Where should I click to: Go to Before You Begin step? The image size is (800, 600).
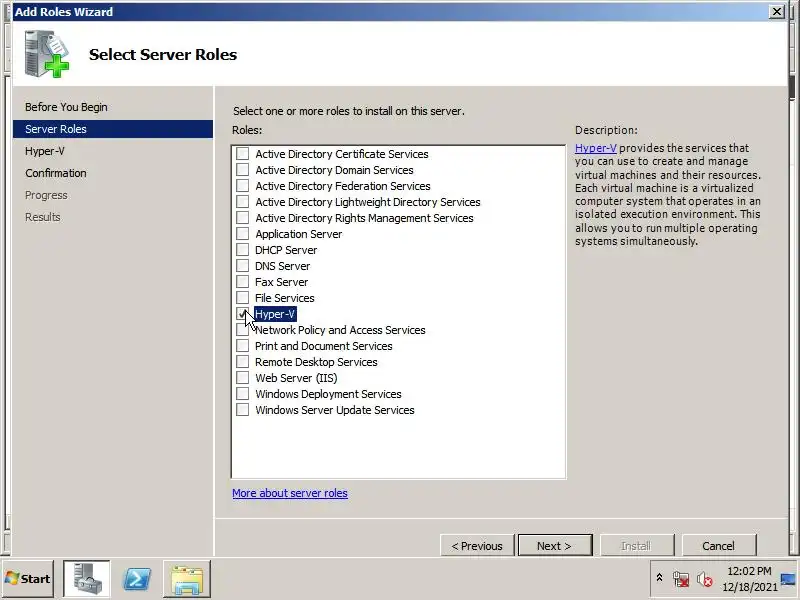pyautogui.click(x=66, y=107)
